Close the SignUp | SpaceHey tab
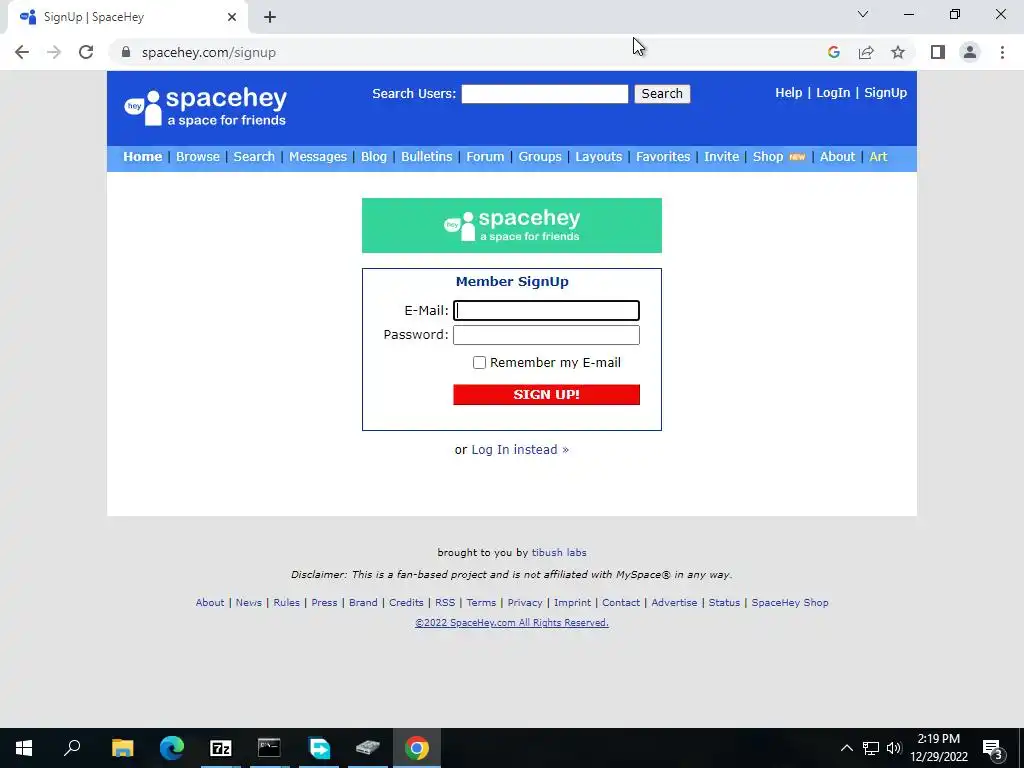This screenshot has width=1024, height=768. point(232,17)
